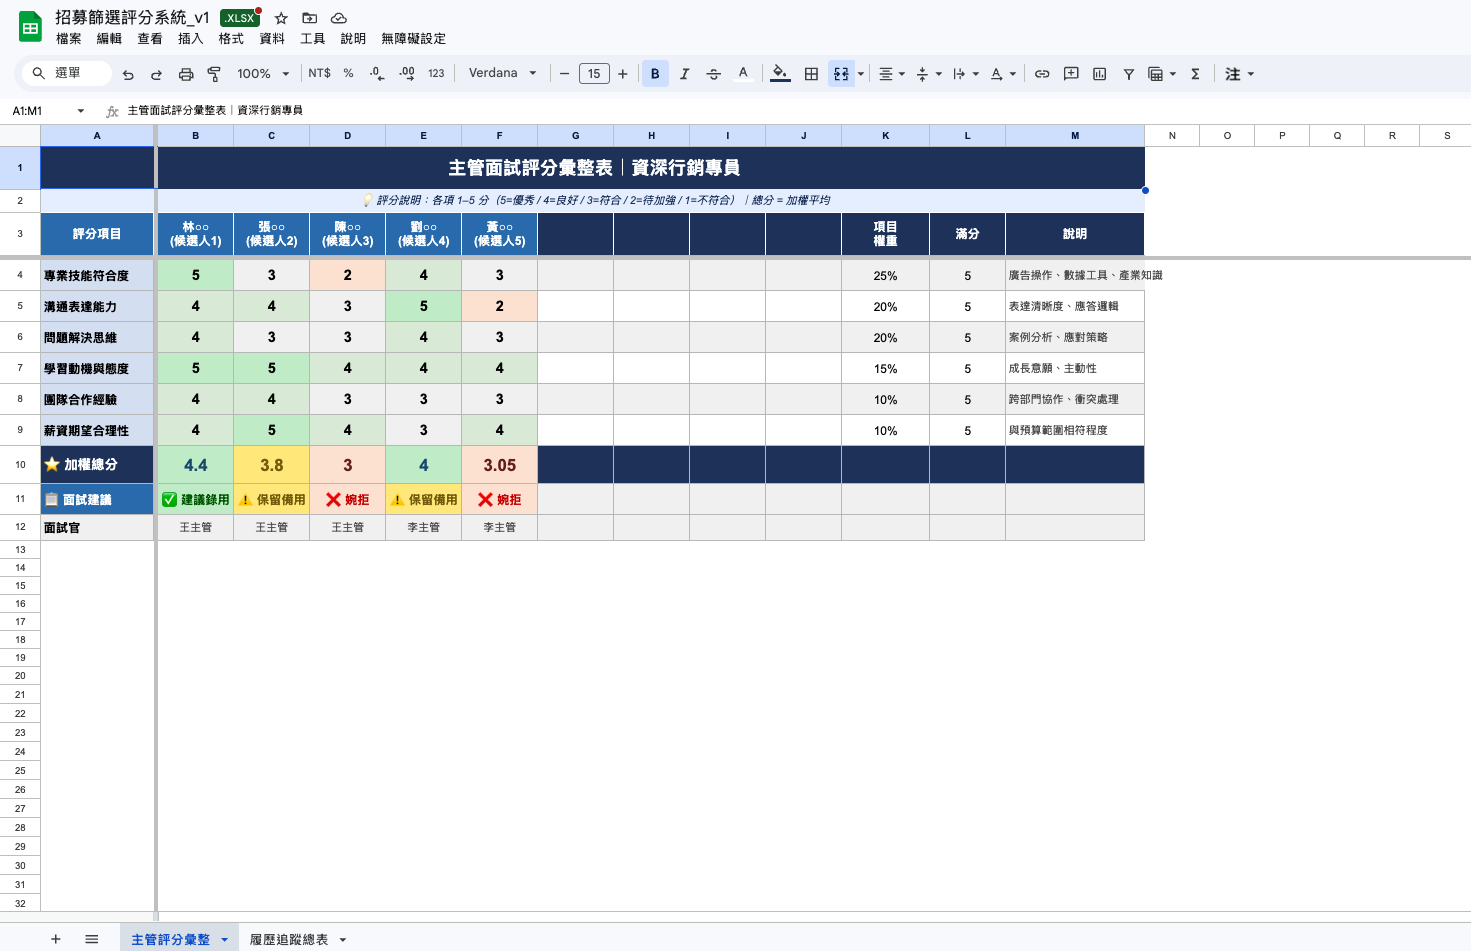Open the 資料 menu
1471x951 pixels.
pyautogui.click(x=272, y=39)
